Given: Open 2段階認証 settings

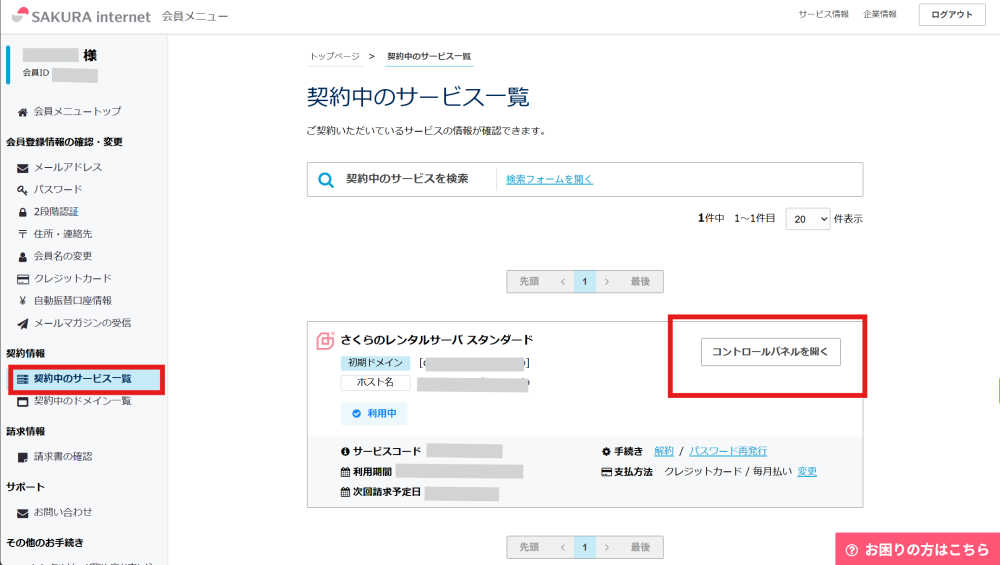Looking at the screenshot, I should coord(56,212).
